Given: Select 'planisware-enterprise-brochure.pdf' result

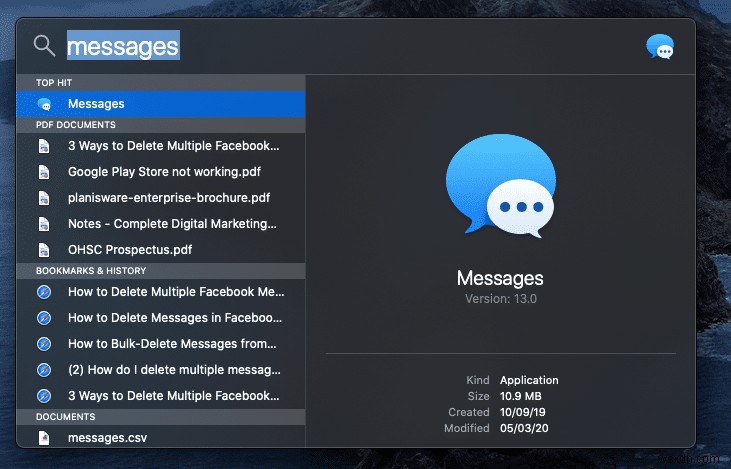Looking at the screenshot, I should tap(161, 198).
